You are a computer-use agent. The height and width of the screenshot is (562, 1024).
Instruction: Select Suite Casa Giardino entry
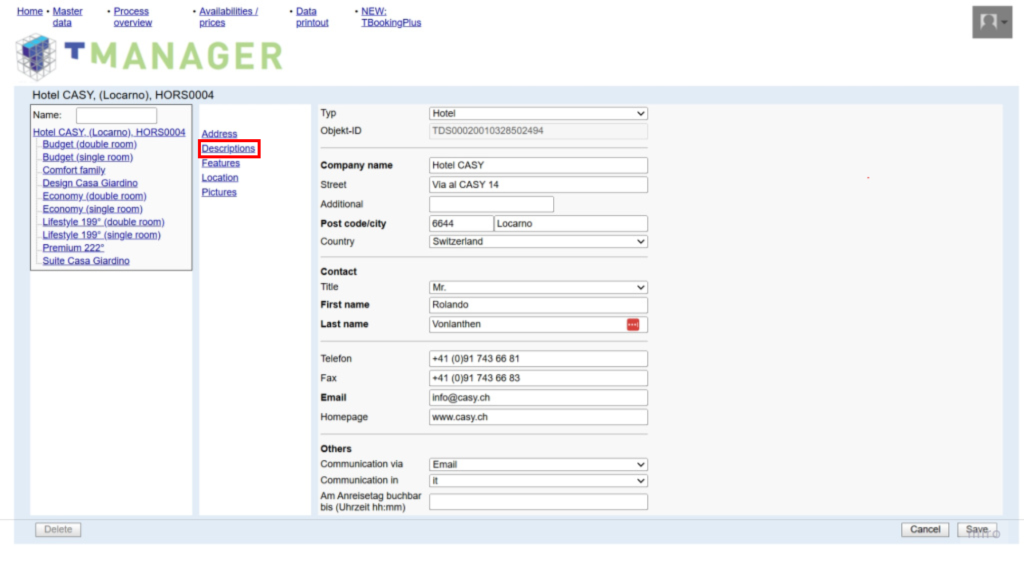tap(86, 261)
